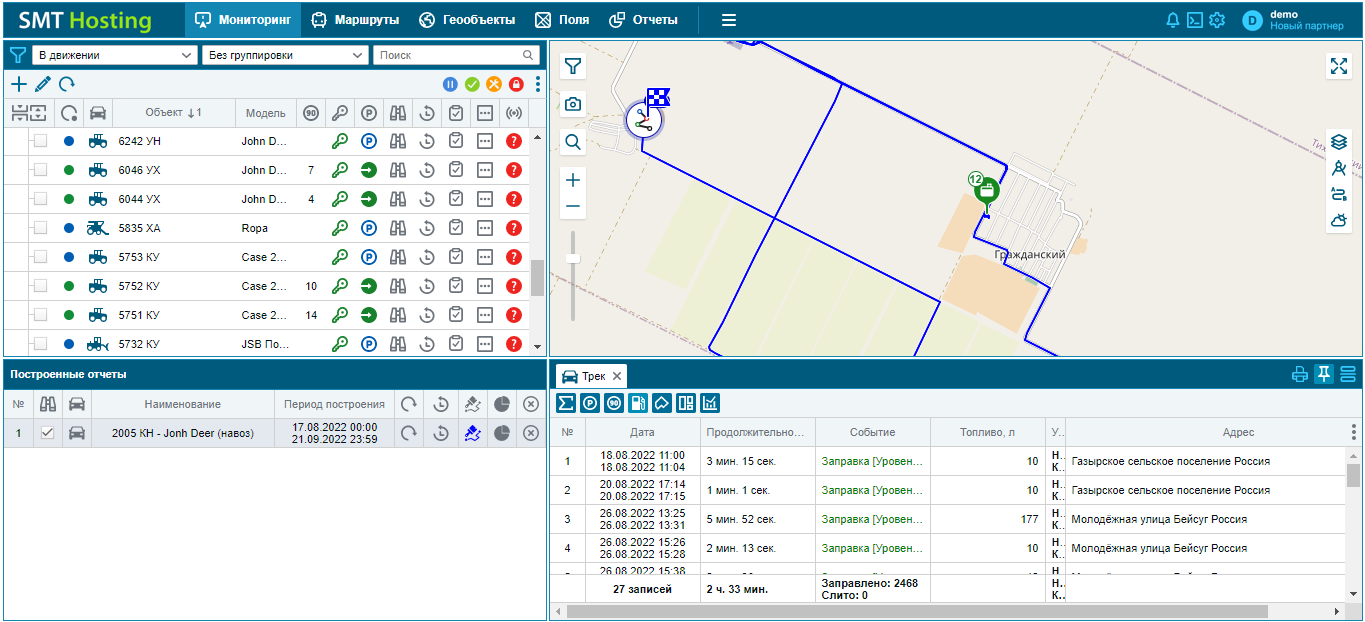
Task: Select the 5835 ХА harvester row
Action: [265, 228]
